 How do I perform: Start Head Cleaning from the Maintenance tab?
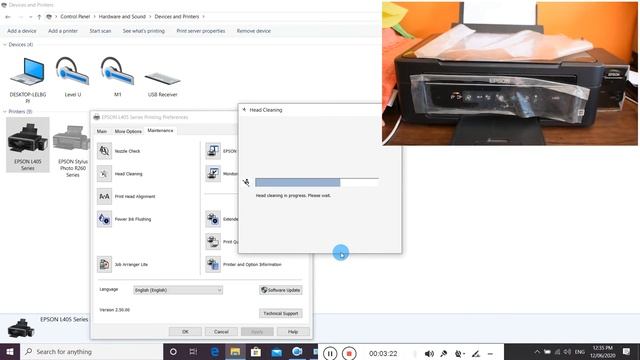coord(104,174)
